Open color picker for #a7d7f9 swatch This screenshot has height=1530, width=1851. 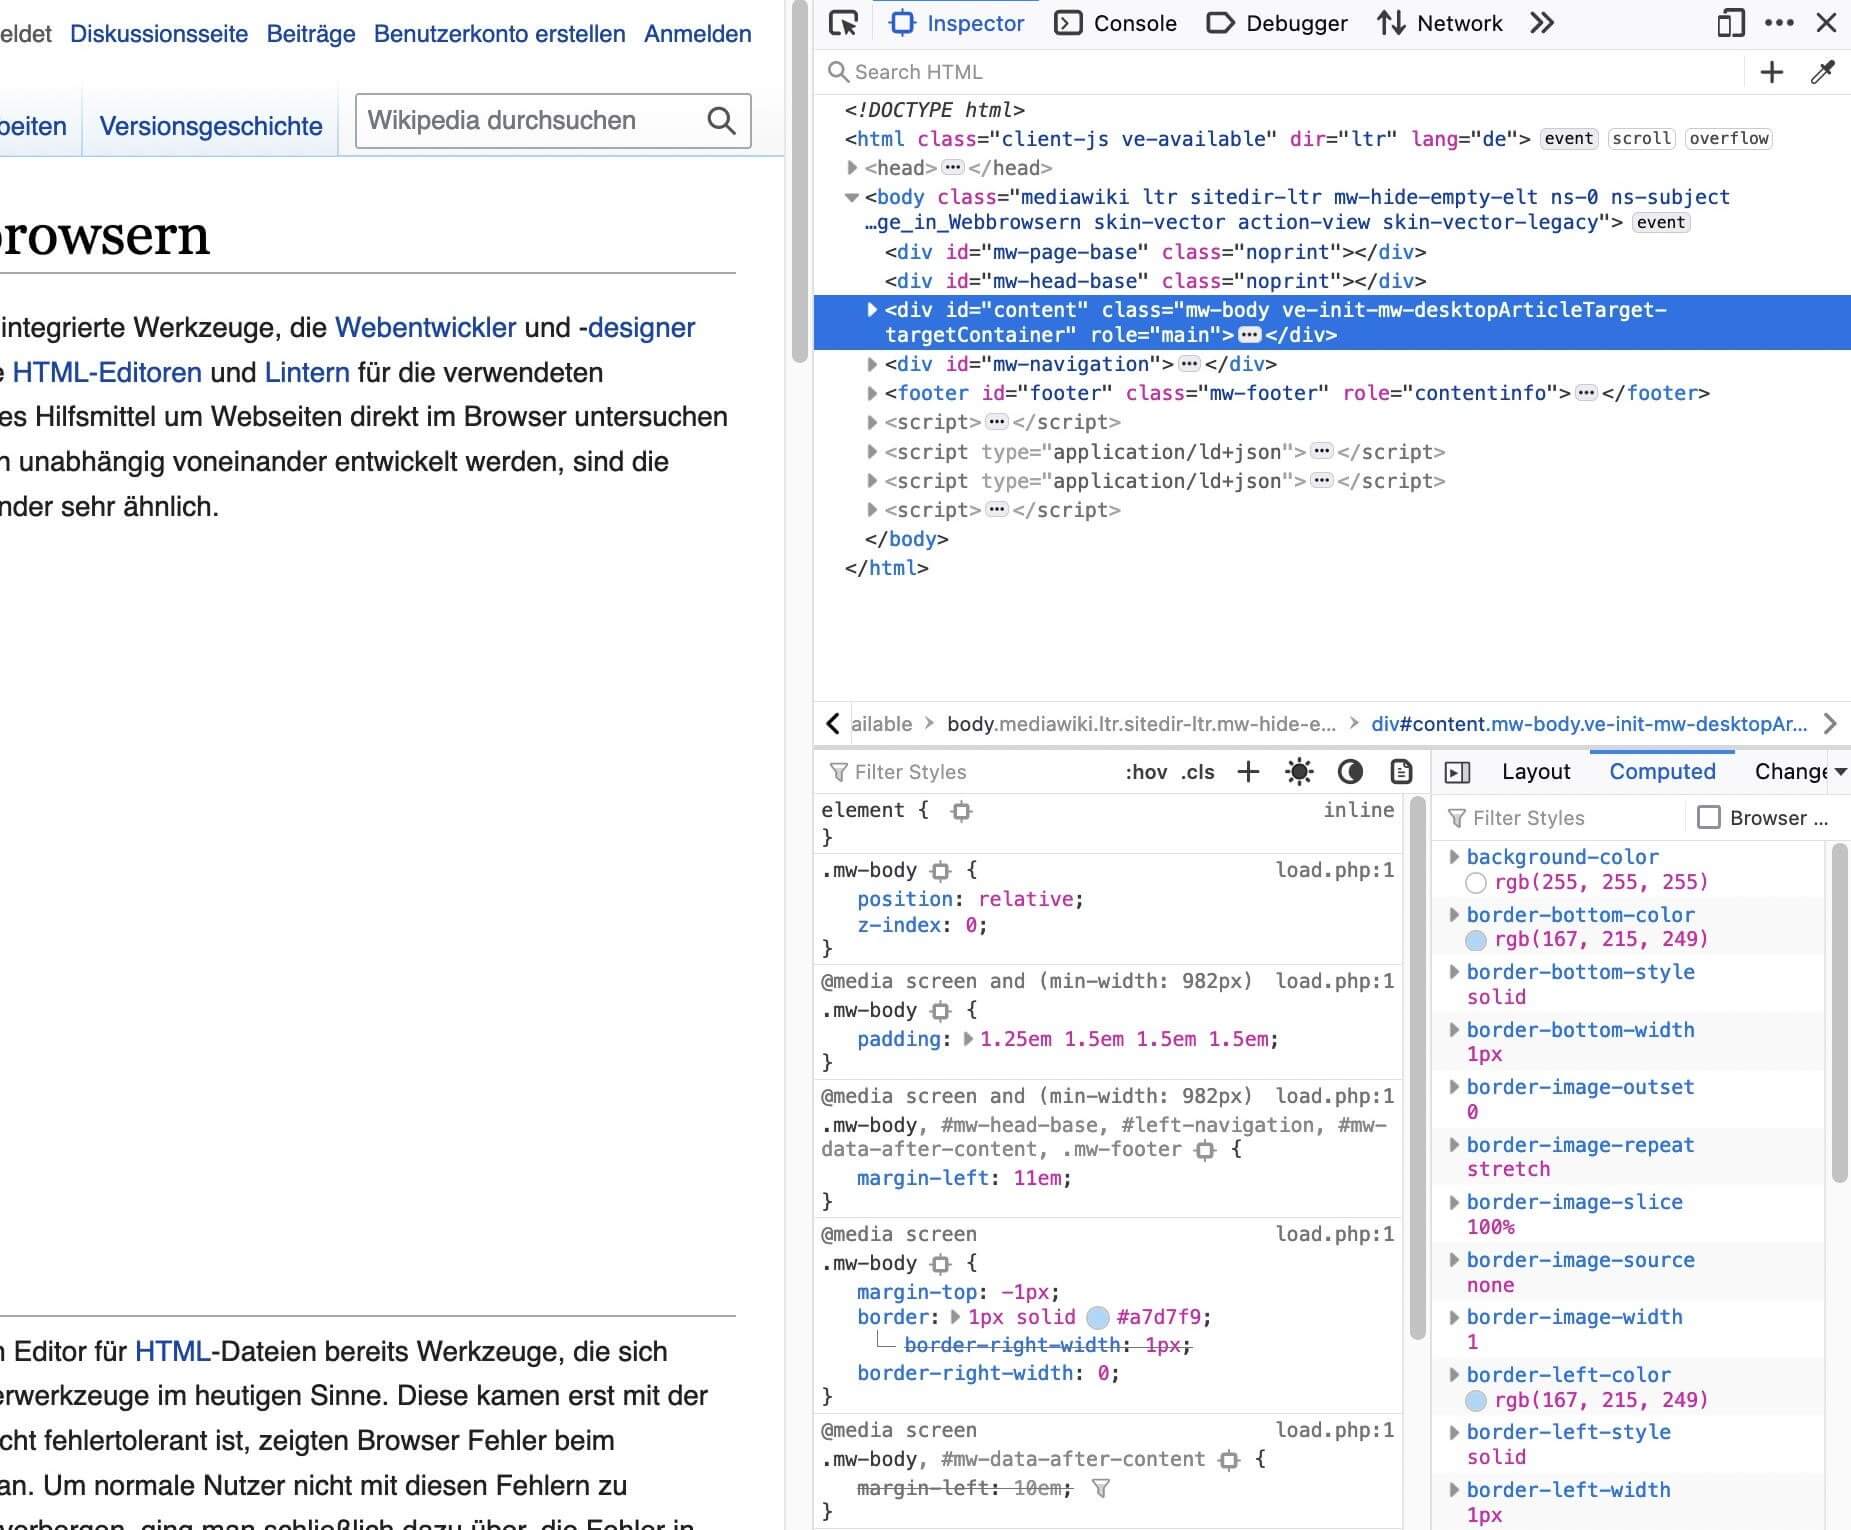coord(1098,1317)
